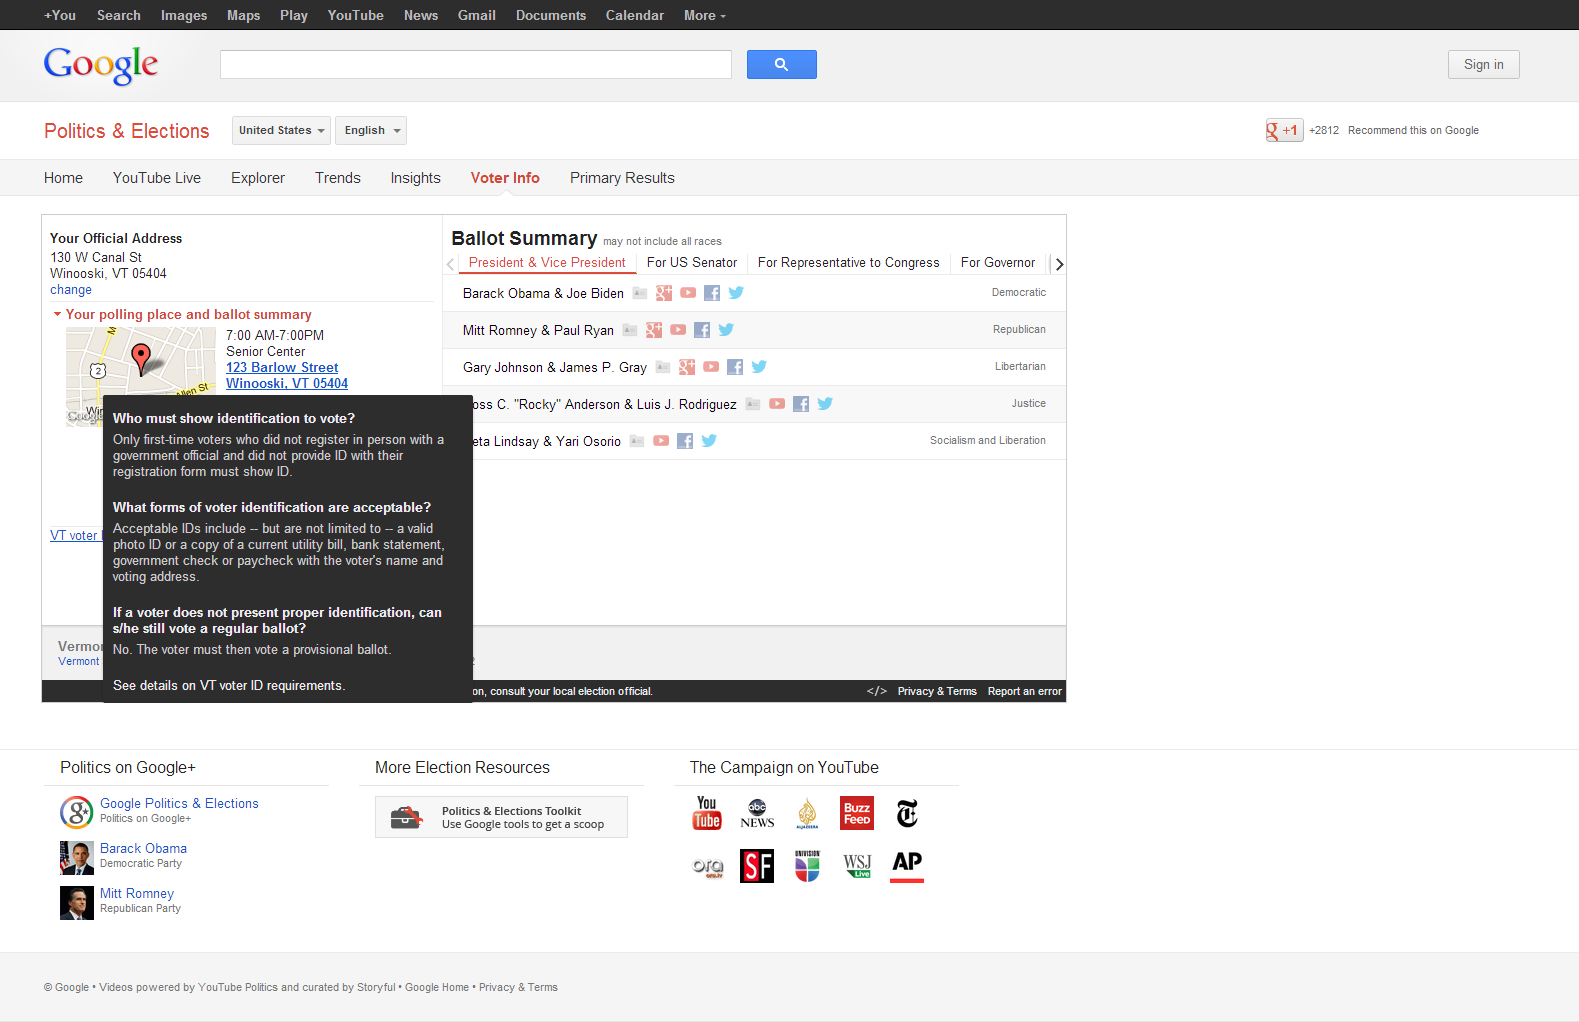Open the Trends navigation item
The width and height of the screenshot is (1579, 1022).
pos(337,178)
